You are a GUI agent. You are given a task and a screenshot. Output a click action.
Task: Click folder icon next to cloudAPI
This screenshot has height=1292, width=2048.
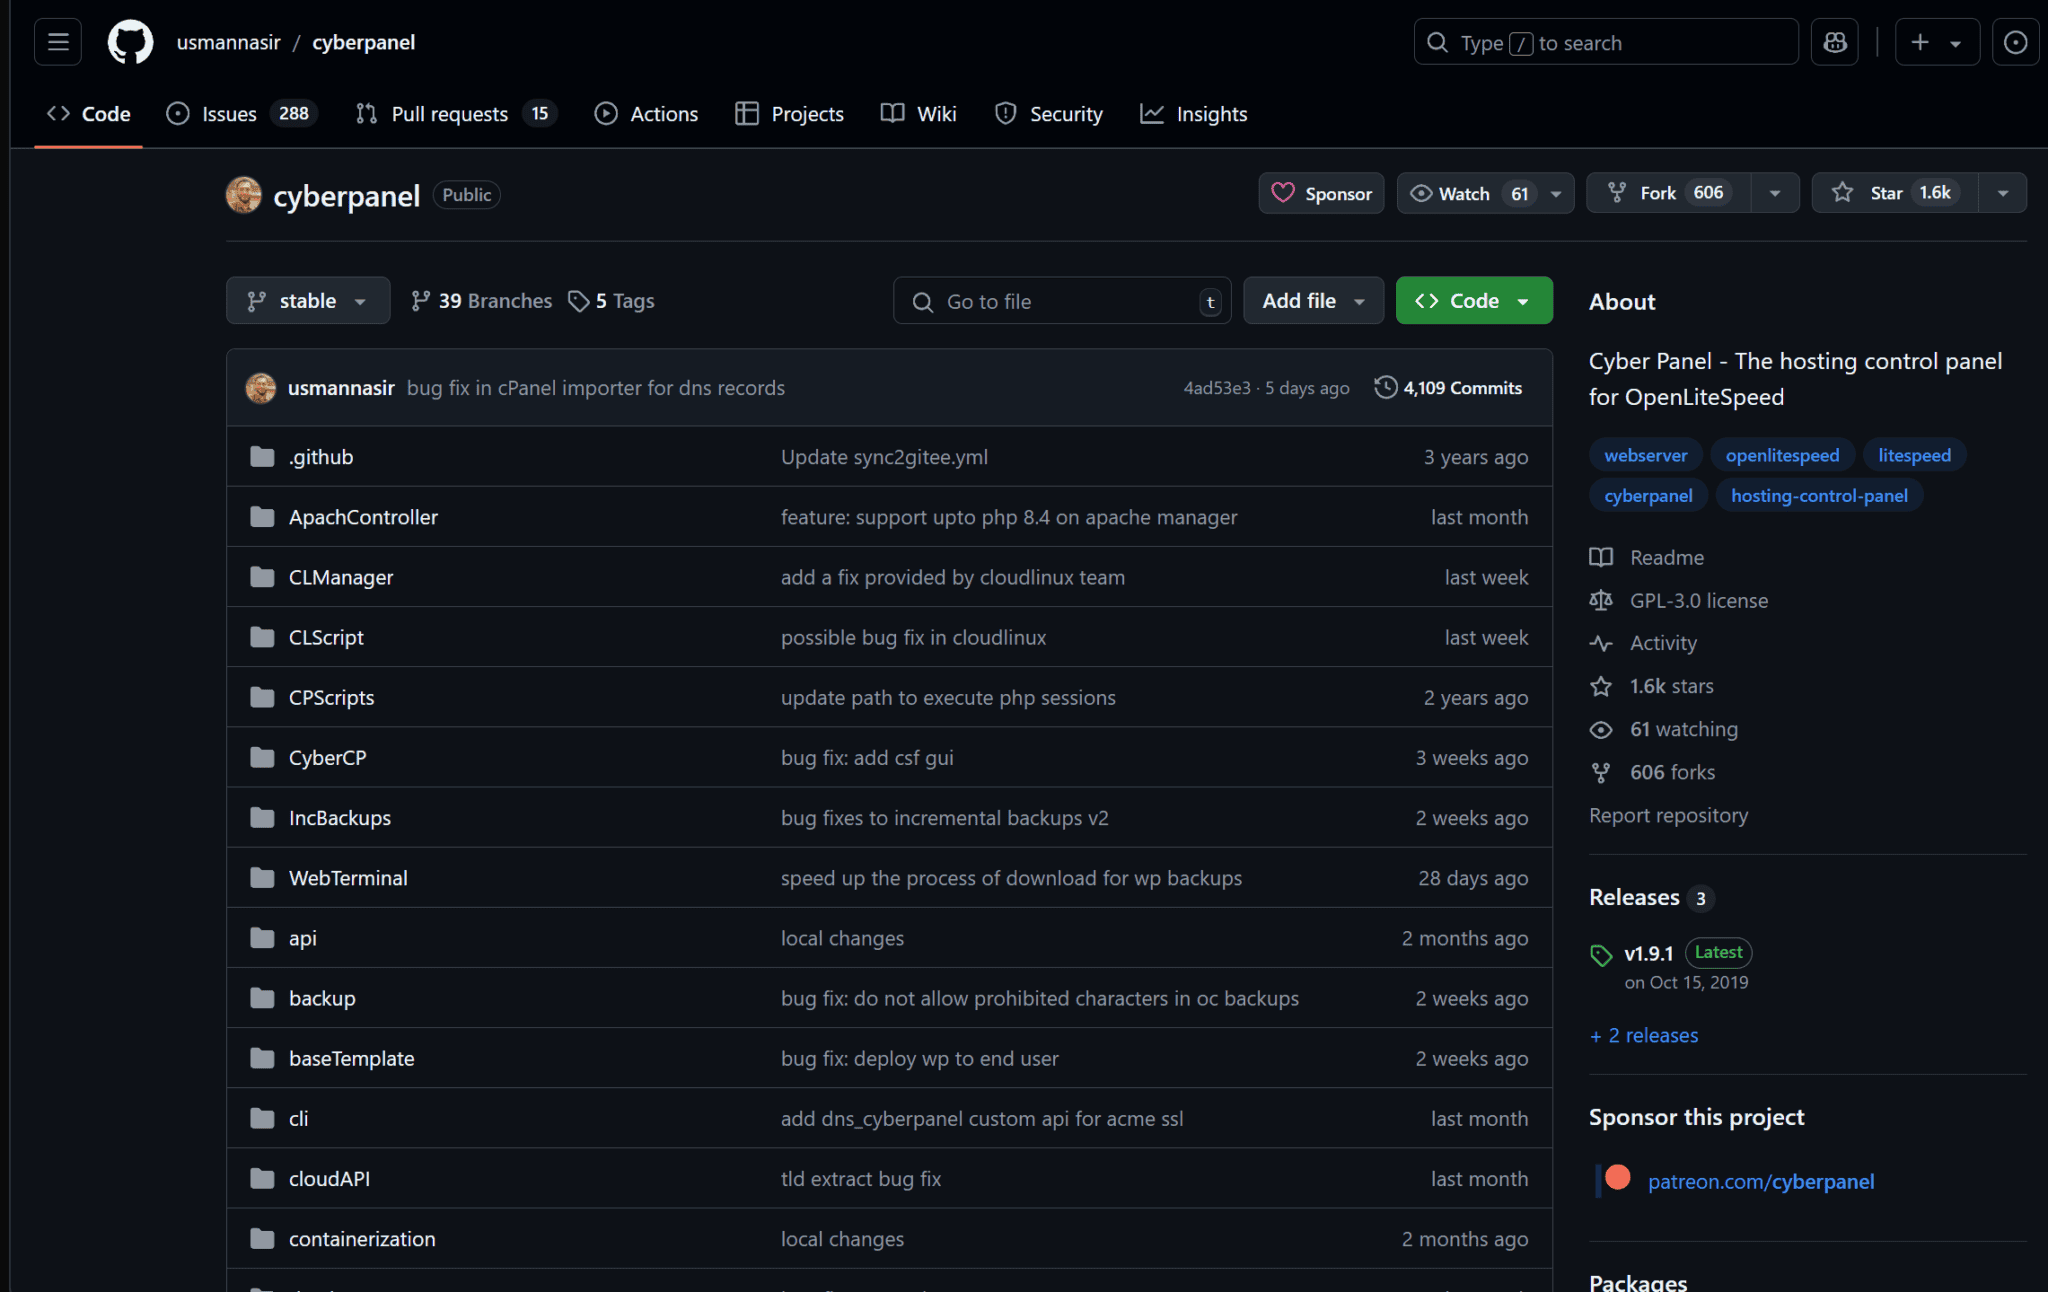pos(262,1178)
